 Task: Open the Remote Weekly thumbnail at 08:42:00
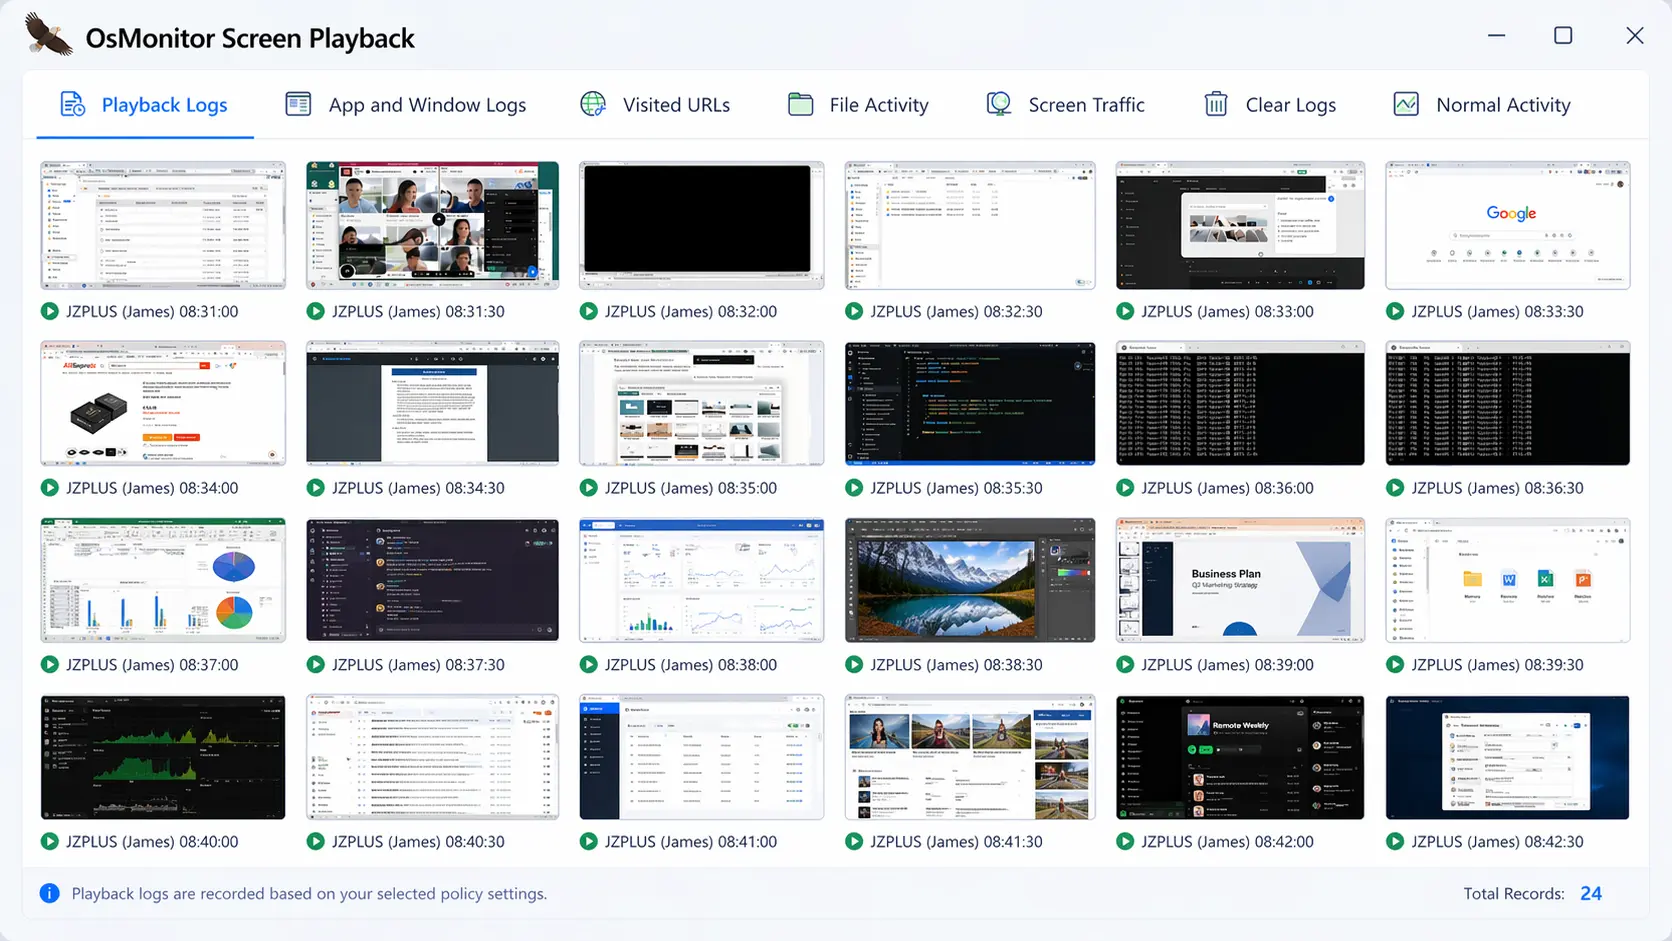click(x=1240, y=758)
